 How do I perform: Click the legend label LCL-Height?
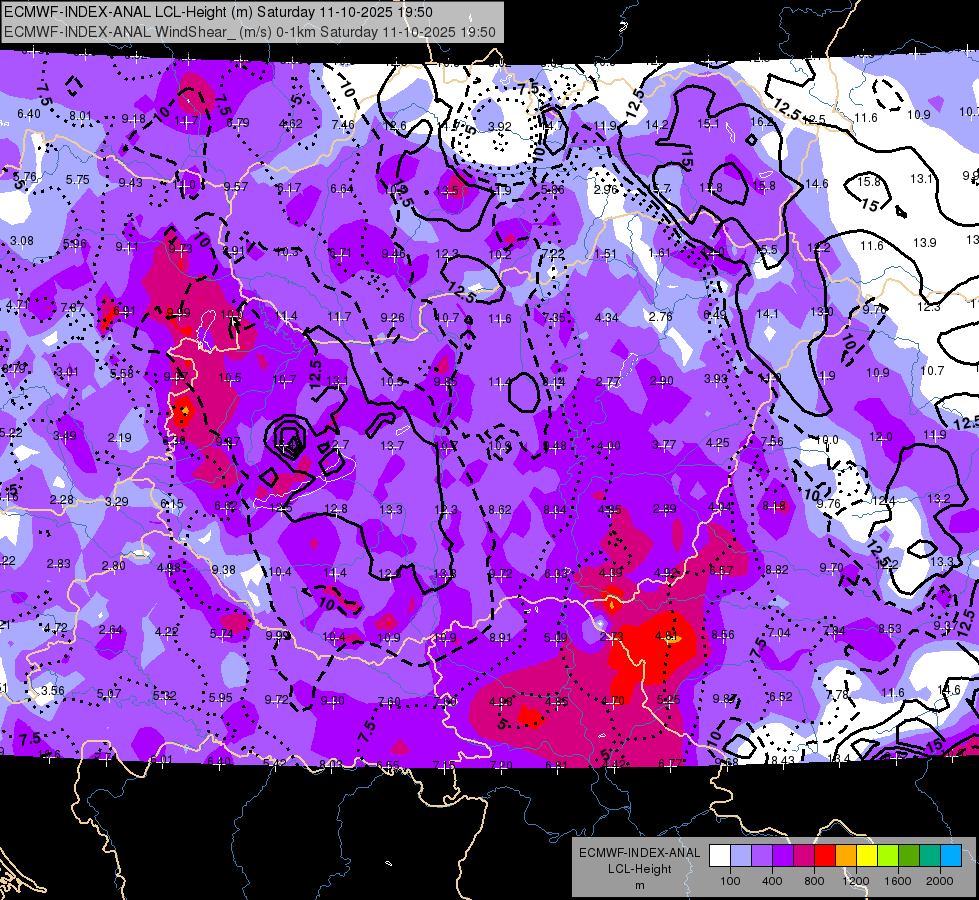[x=639, y=869]
